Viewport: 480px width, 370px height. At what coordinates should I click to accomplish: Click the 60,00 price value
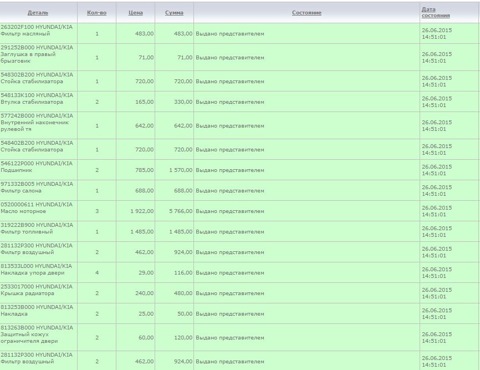pyautogui.click(x=146, y=338)
